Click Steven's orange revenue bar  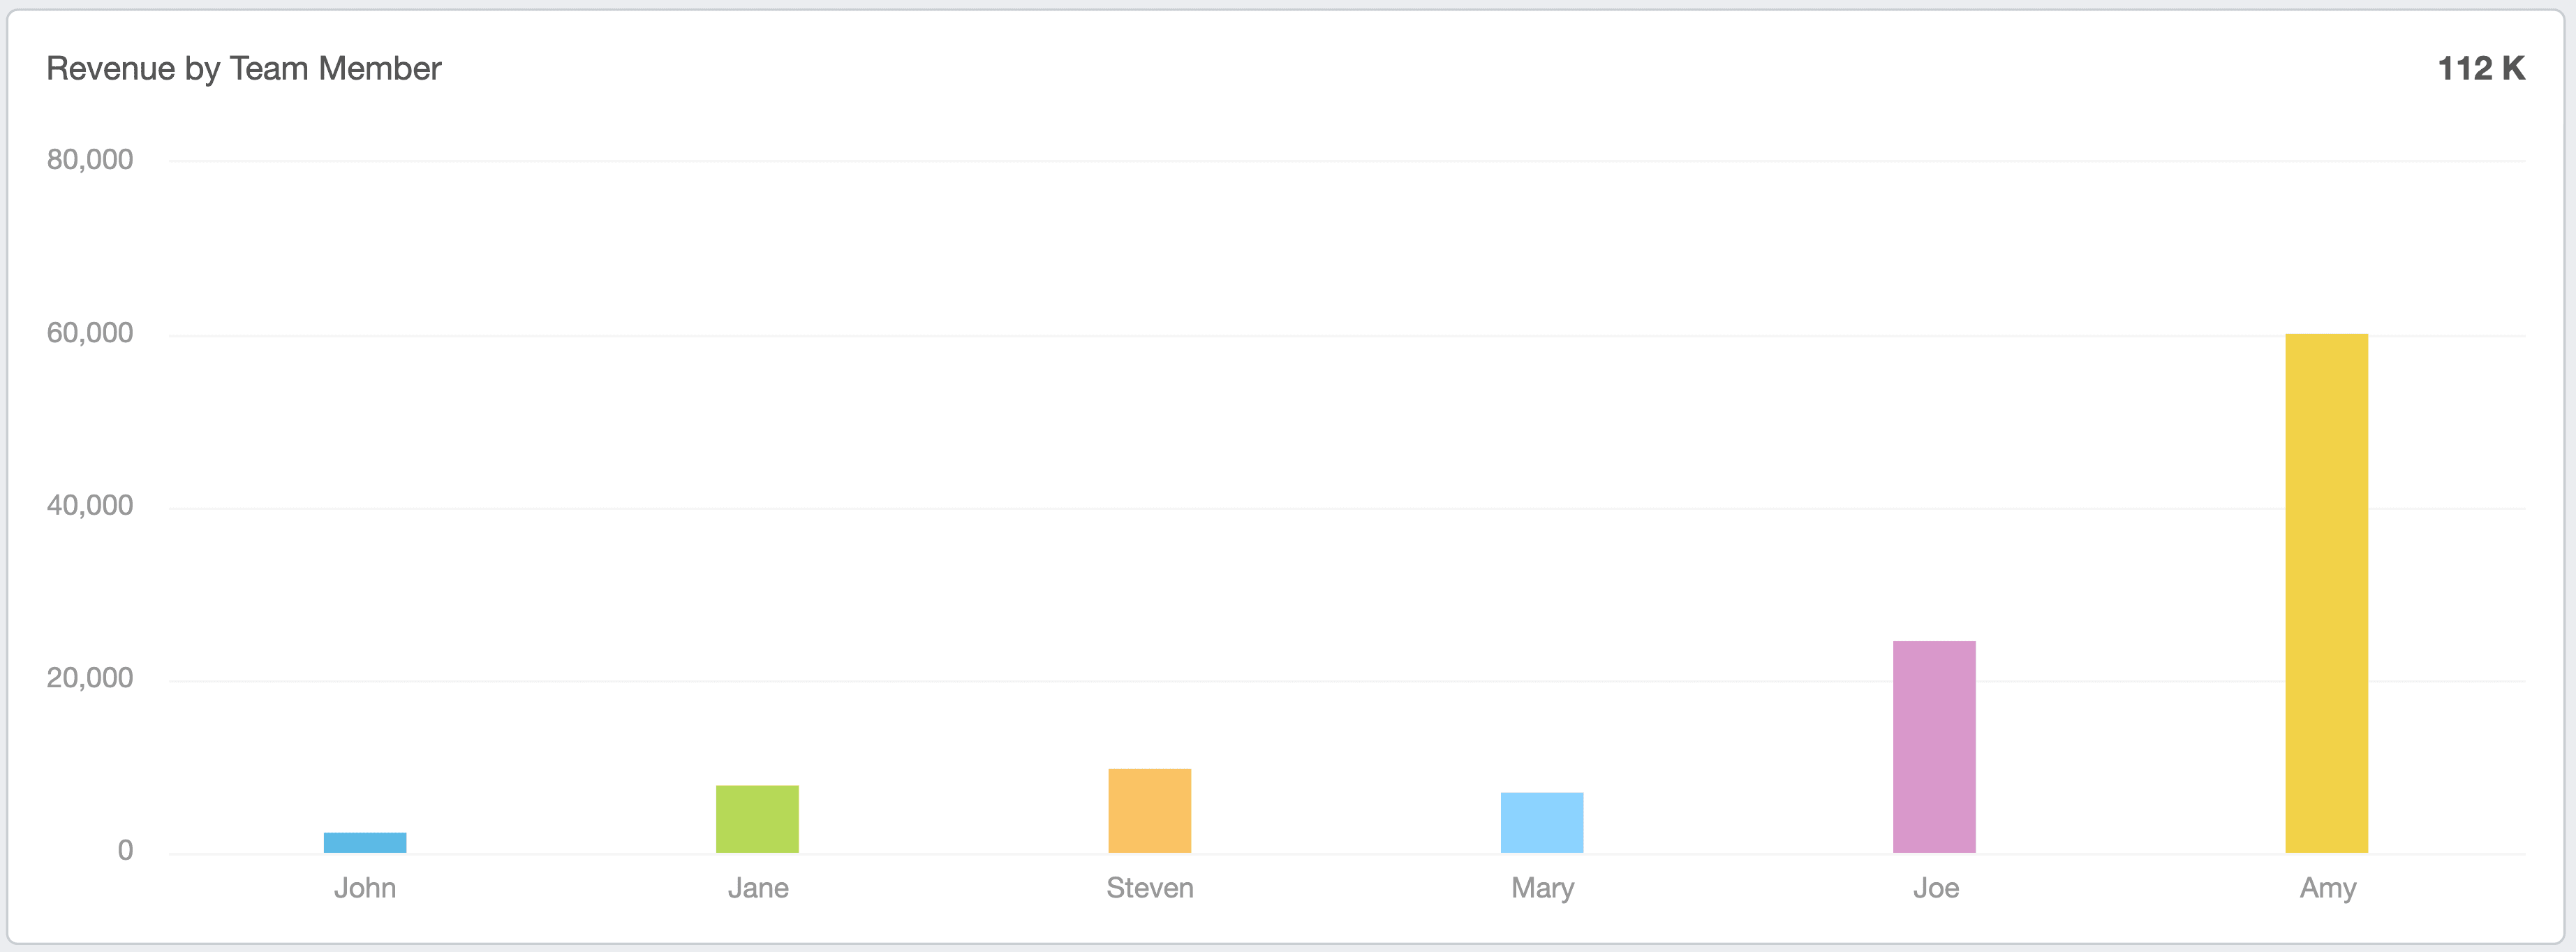(1149, 810)
